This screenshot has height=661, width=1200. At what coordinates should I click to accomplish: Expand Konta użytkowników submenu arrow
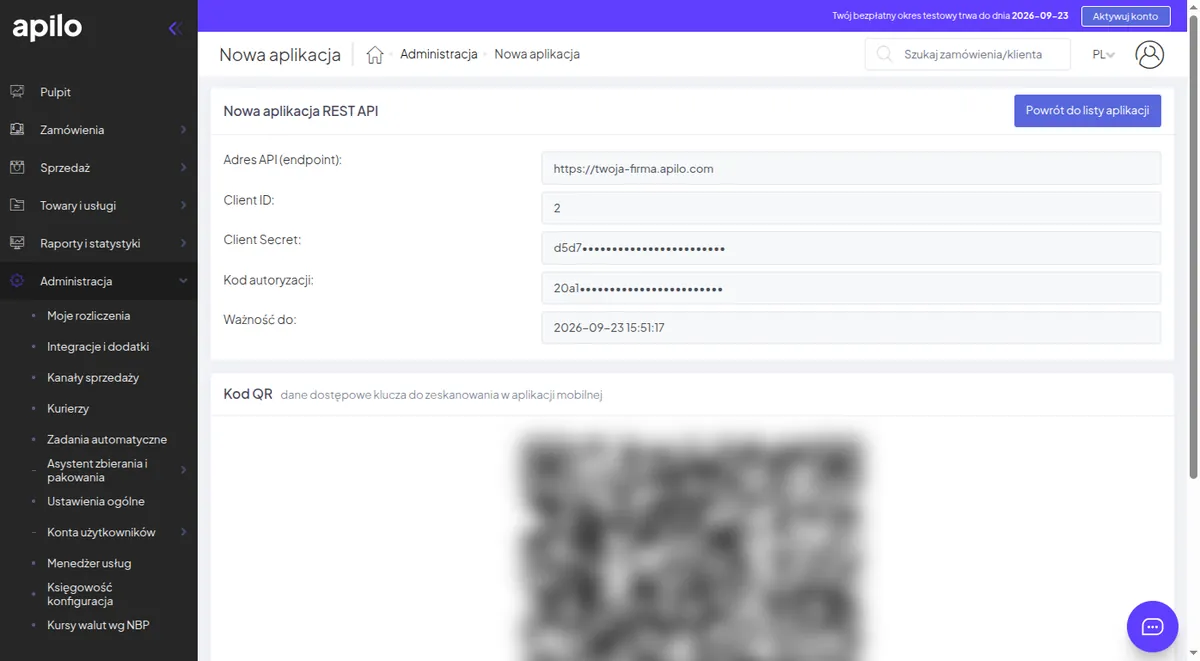coord(183,532)
